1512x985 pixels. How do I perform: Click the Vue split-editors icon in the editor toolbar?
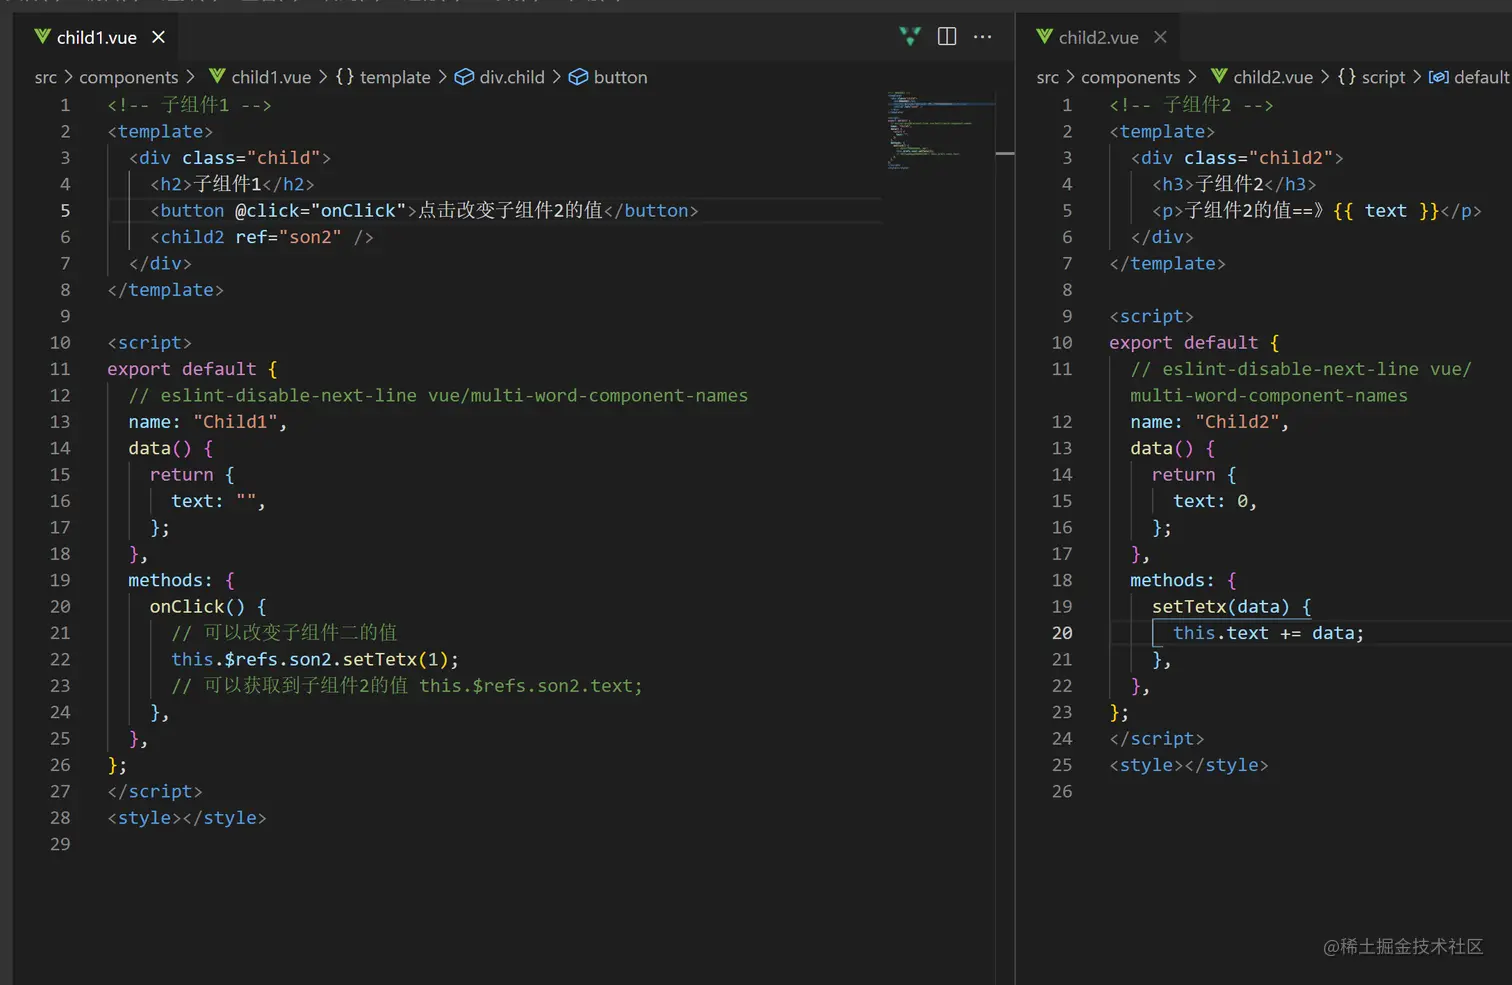[x=910, y=37]
